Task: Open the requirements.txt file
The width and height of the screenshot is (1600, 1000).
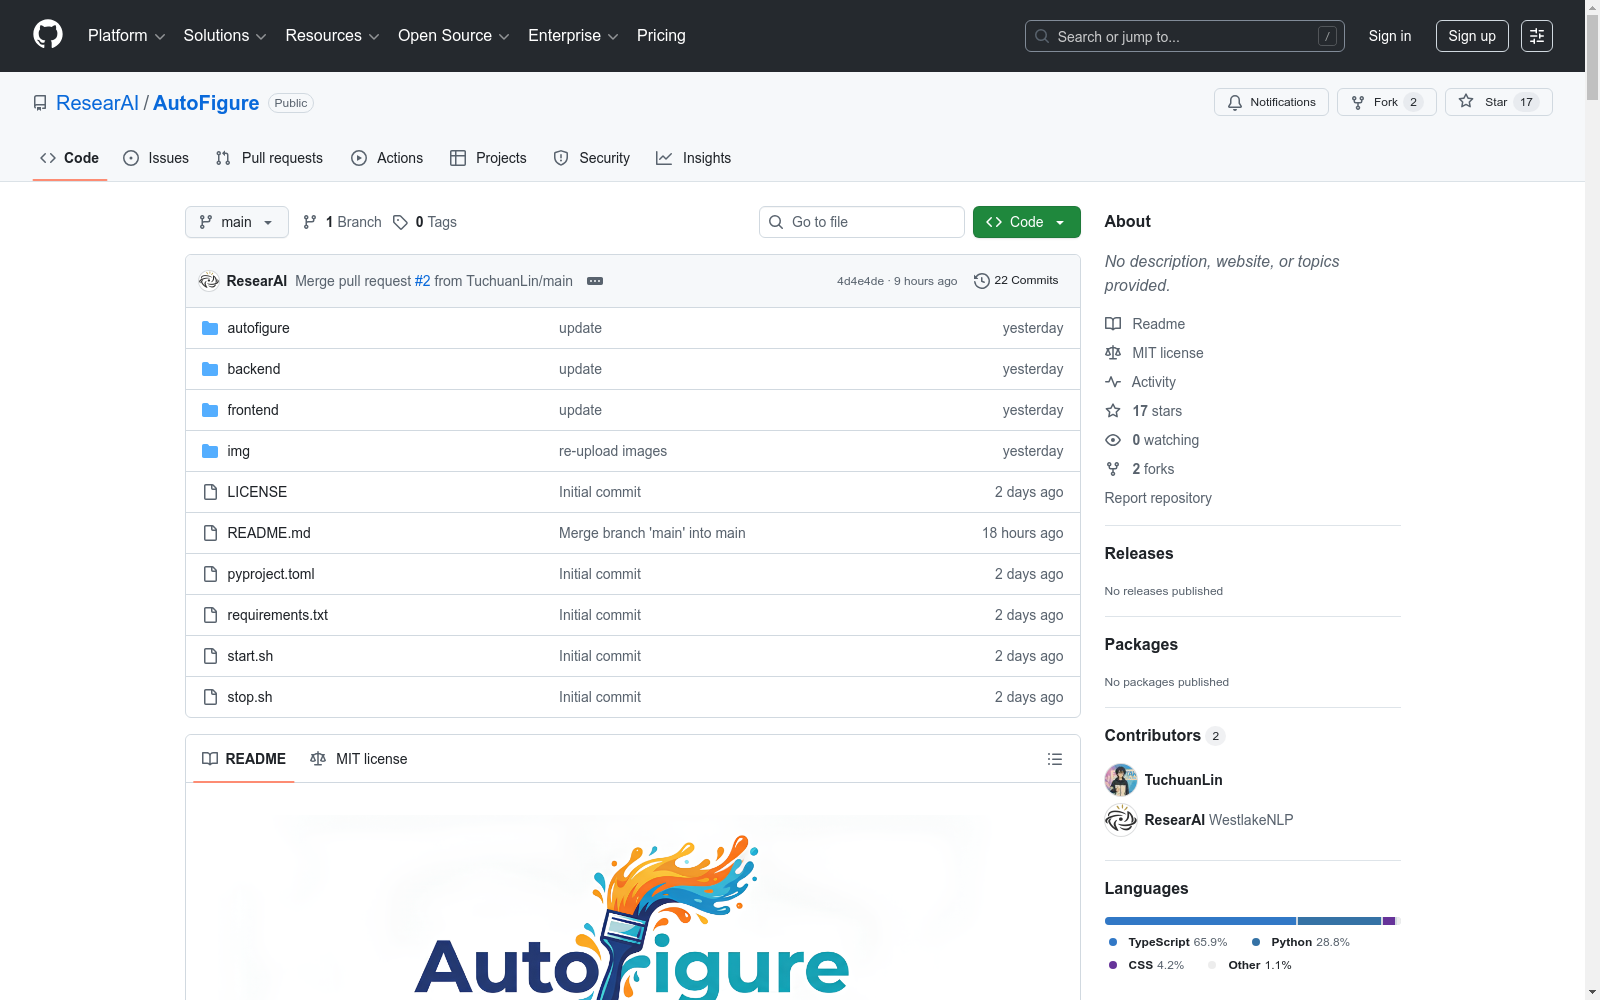Action: (x=277, y=615)
